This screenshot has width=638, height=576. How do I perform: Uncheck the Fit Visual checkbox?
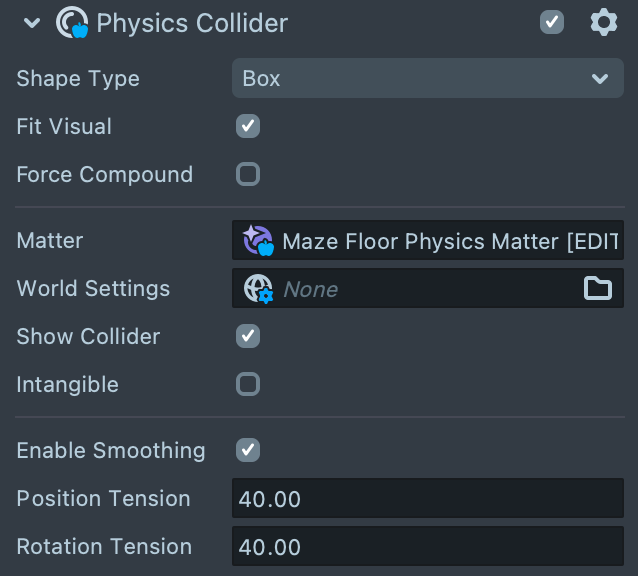pos(248,126)
